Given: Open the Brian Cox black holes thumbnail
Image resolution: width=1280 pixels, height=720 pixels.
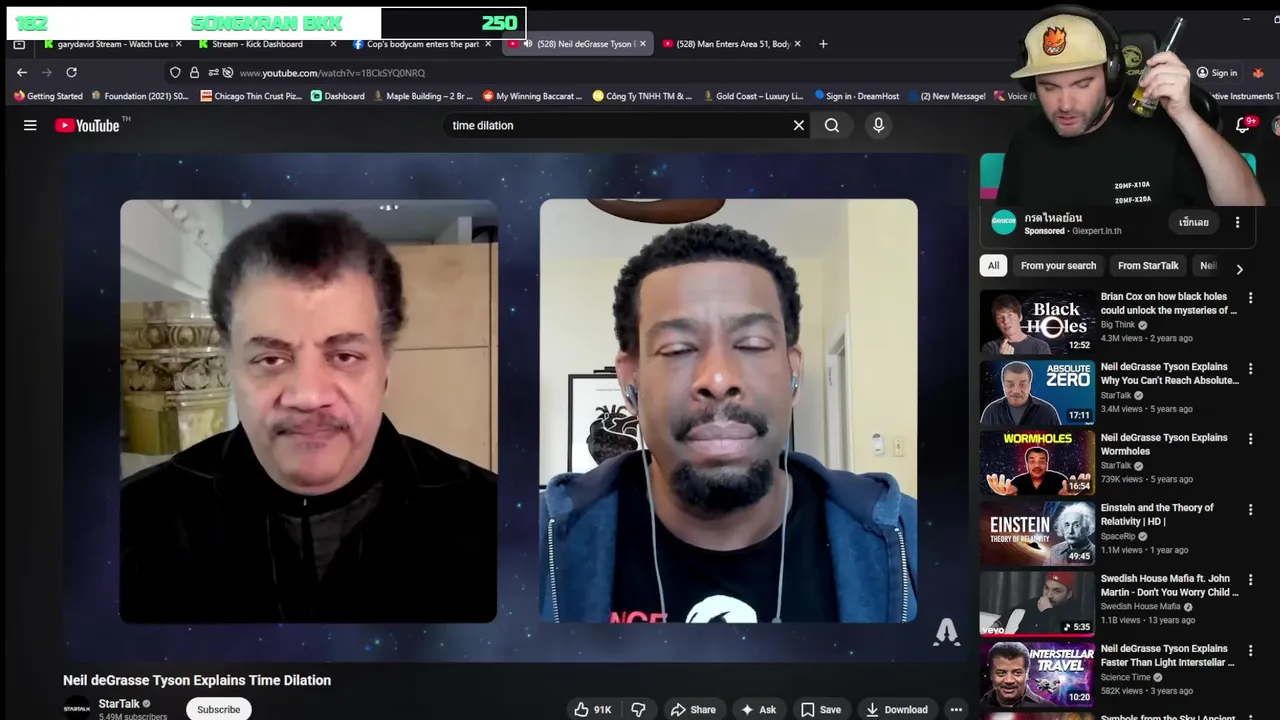Looking at the screenshot, I should point(1037,321).
